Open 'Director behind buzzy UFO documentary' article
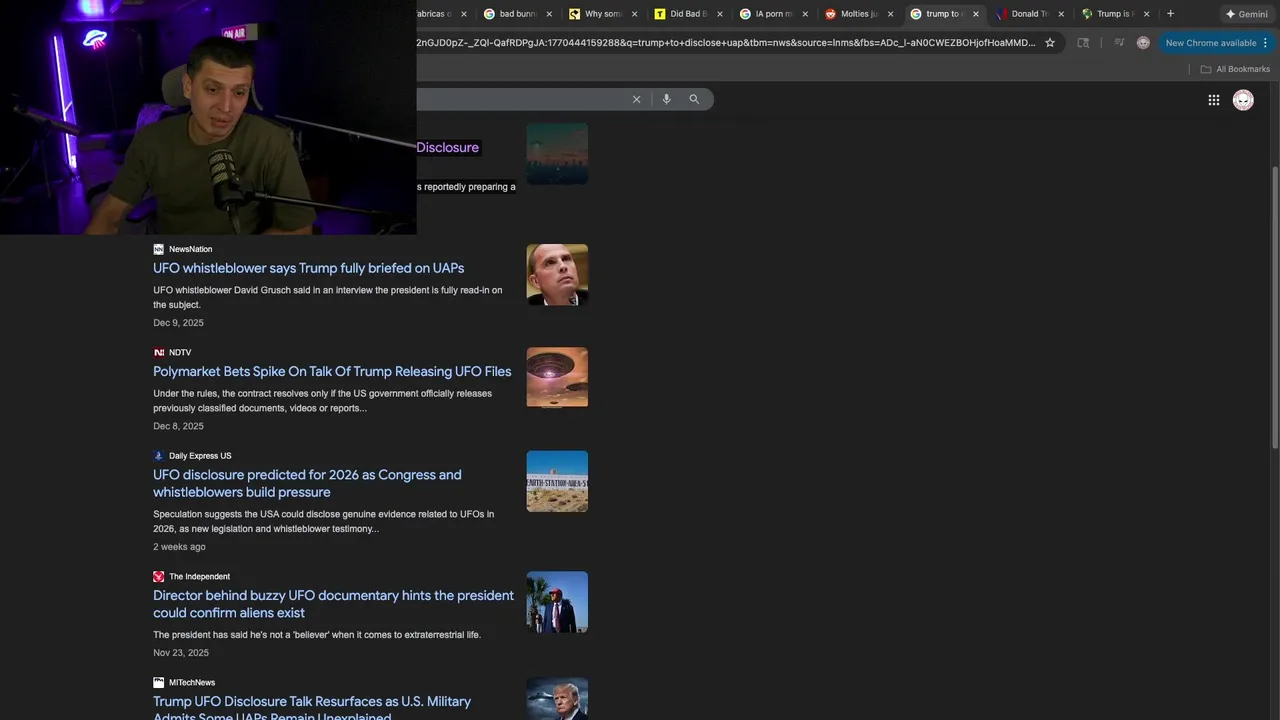 (333, 604)
